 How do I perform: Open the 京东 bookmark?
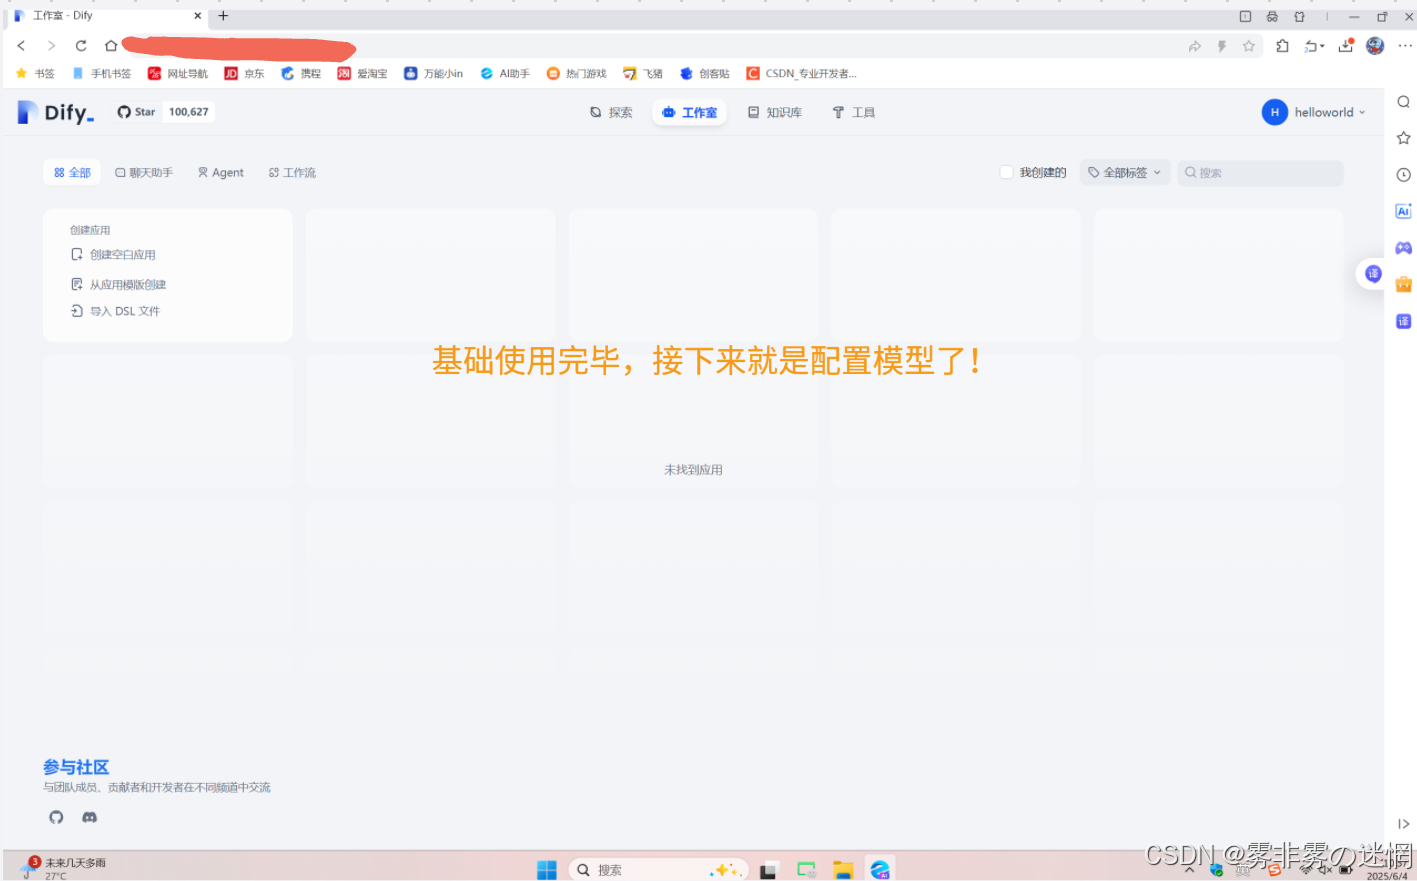[x=244, y=74]
